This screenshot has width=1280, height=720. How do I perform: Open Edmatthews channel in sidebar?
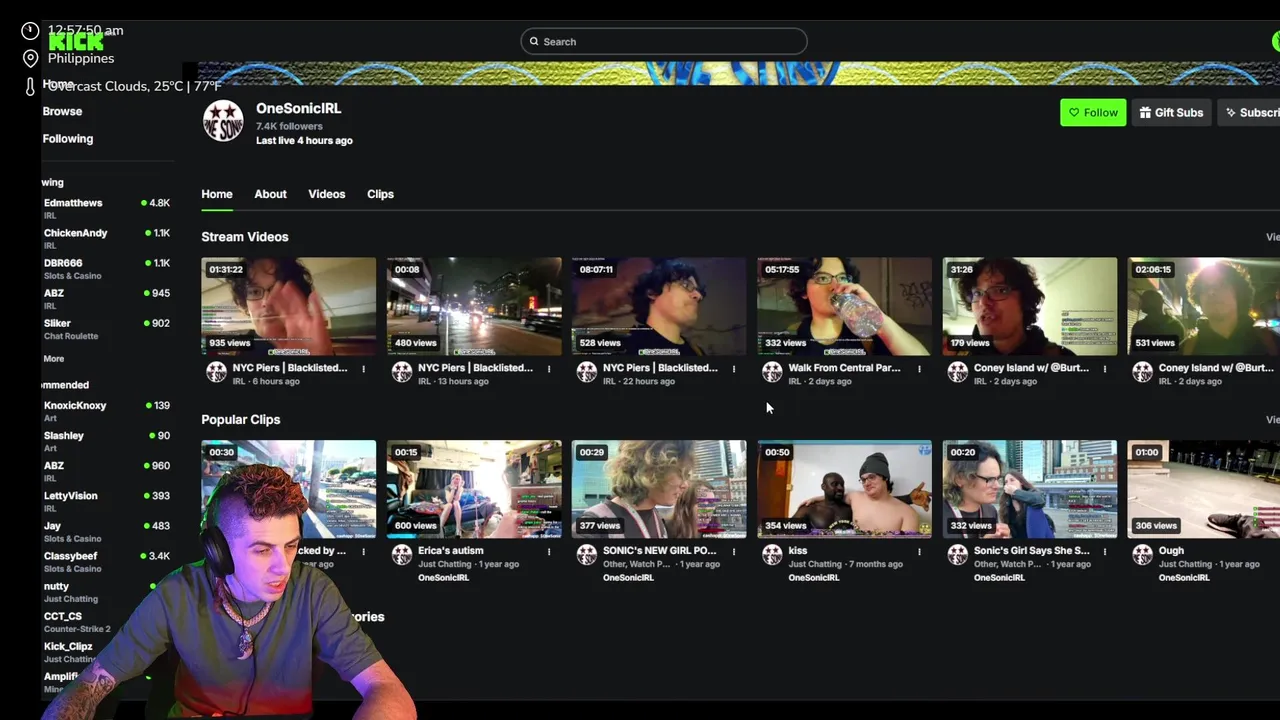coord(107,208)
